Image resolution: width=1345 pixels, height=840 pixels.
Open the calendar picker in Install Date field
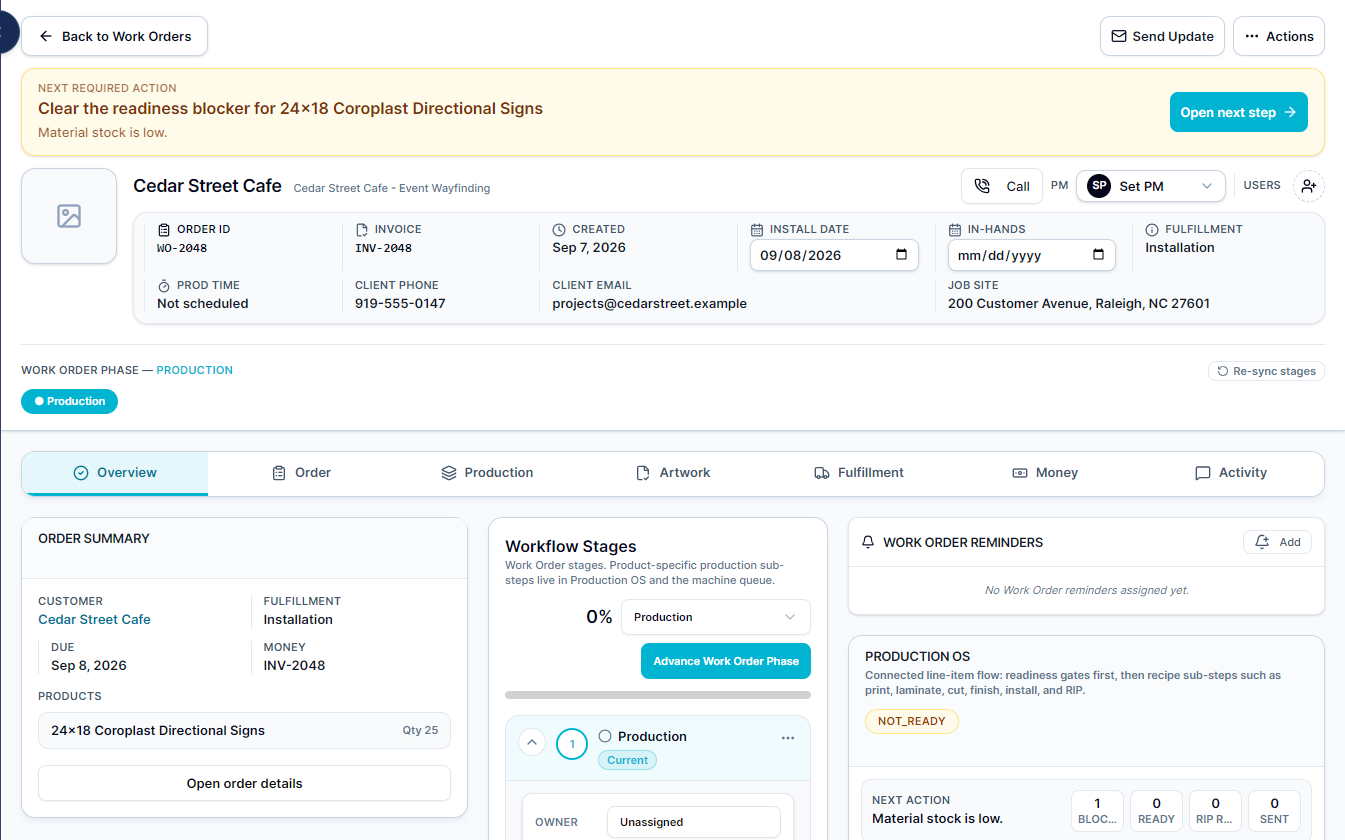tap(901, 255)
